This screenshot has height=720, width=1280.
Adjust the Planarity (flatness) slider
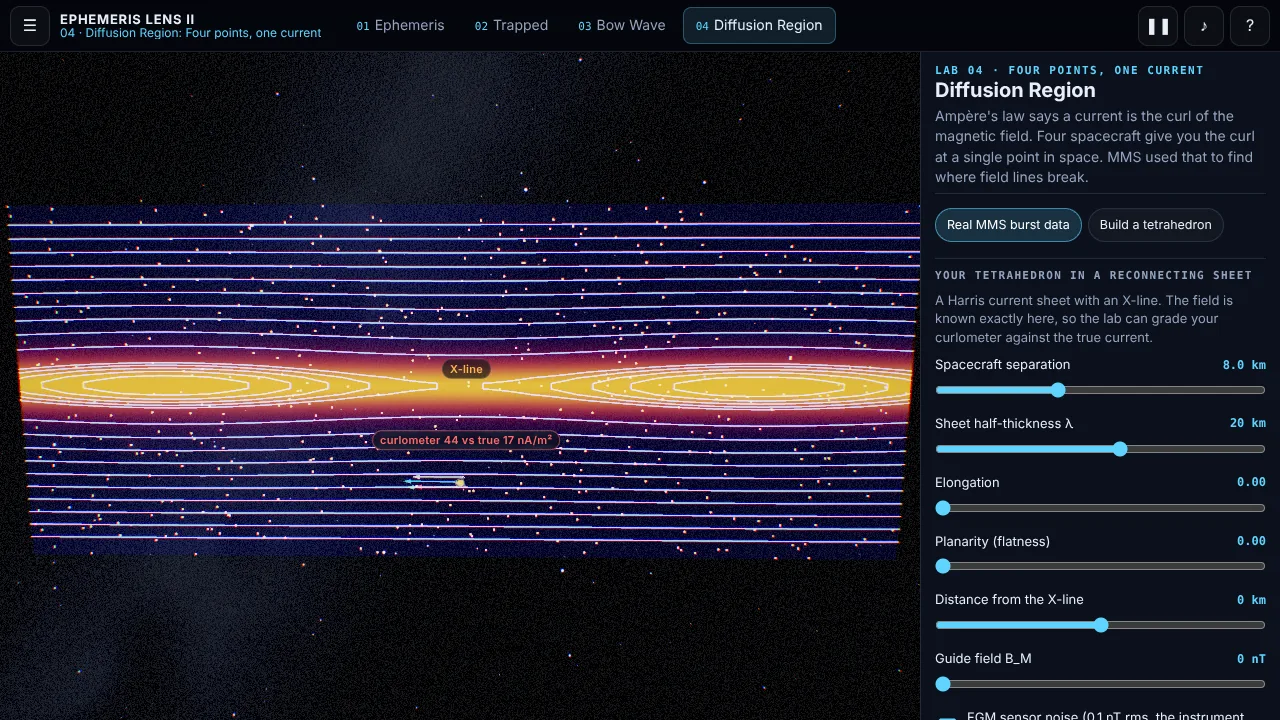tap(1100, 566)
